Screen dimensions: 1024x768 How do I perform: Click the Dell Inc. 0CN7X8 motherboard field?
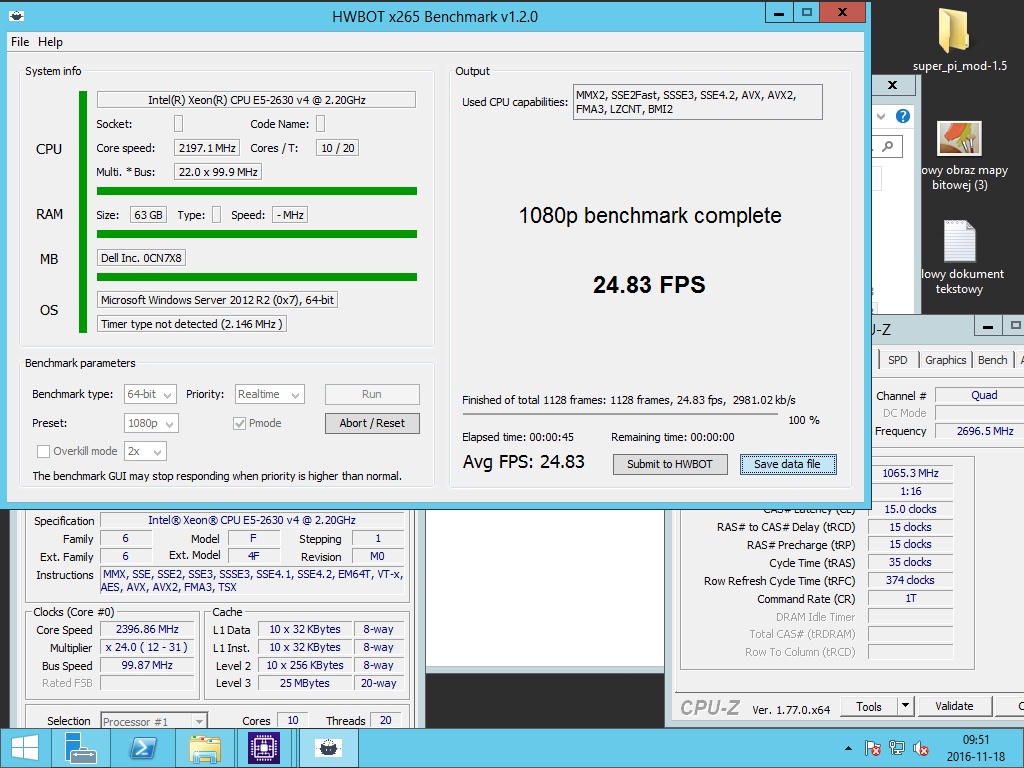141,258
